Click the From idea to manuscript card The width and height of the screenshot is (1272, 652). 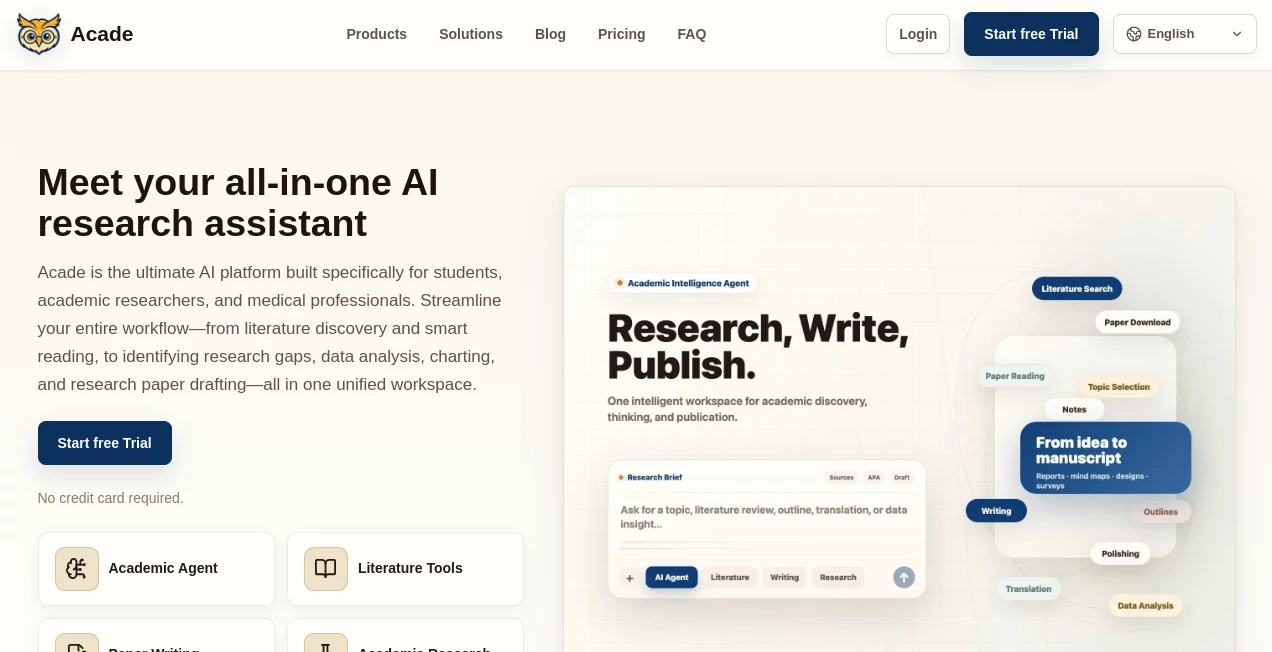1106,458
